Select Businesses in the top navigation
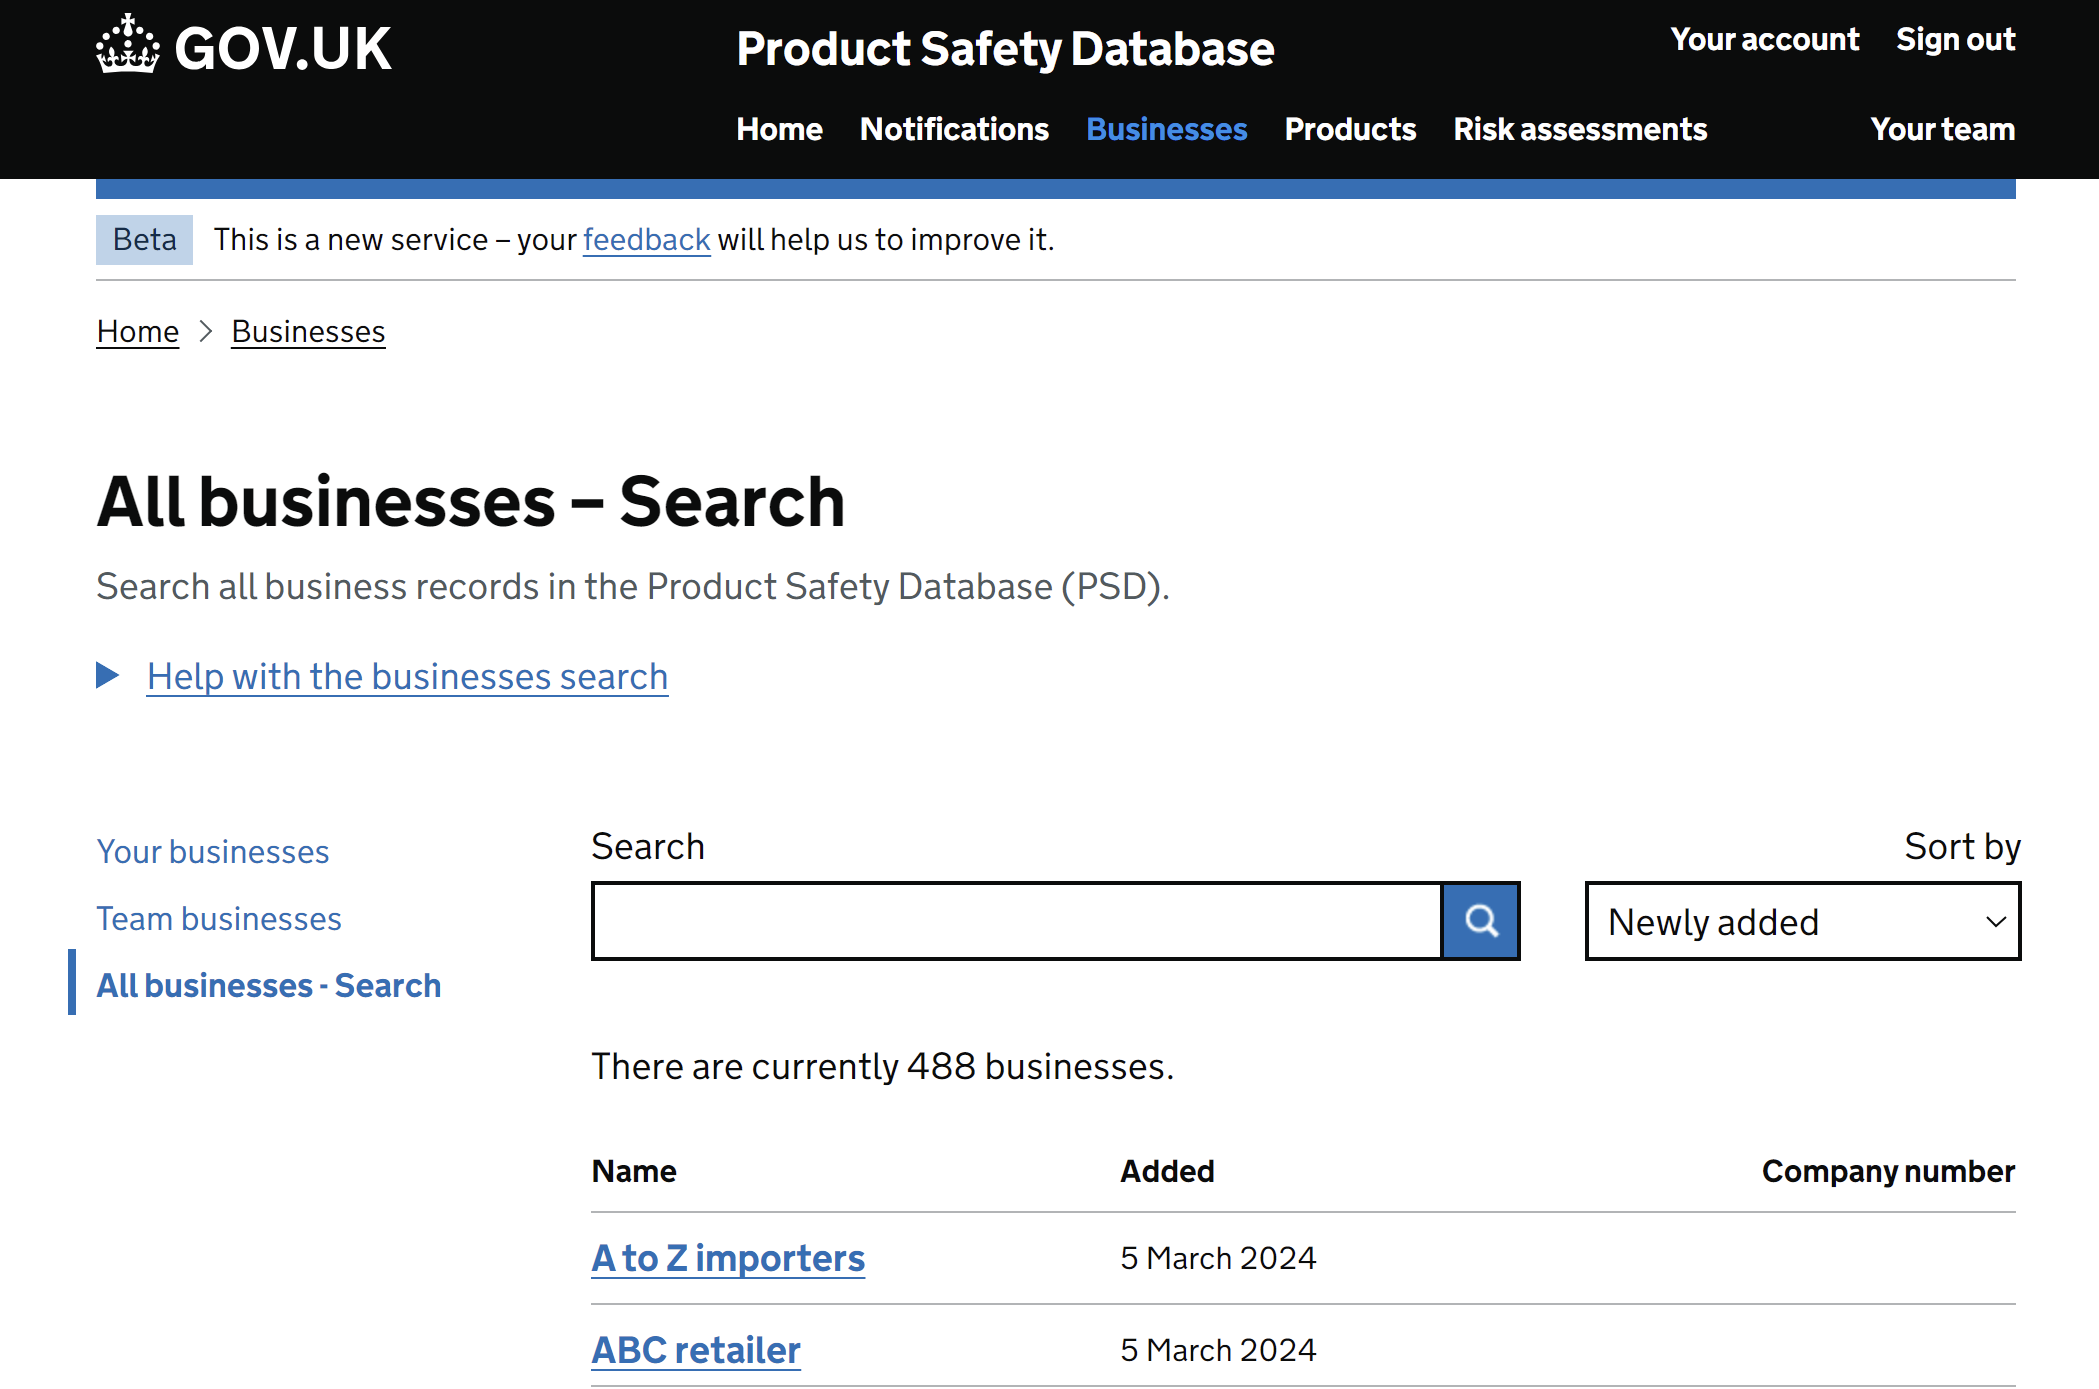The width and height of the screenshot is (2099, 1389). click(x=1166, y=129)
